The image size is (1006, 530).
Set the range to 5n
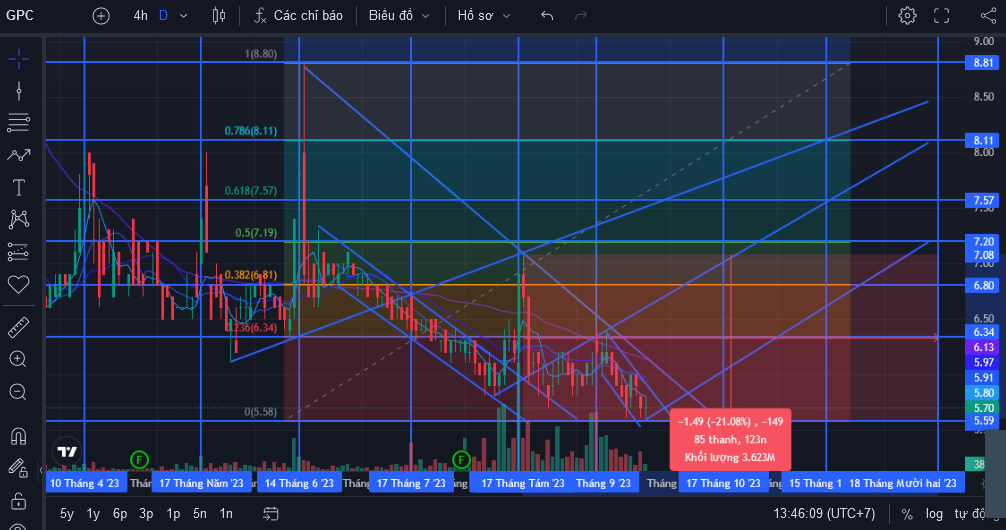click(200, 513)
